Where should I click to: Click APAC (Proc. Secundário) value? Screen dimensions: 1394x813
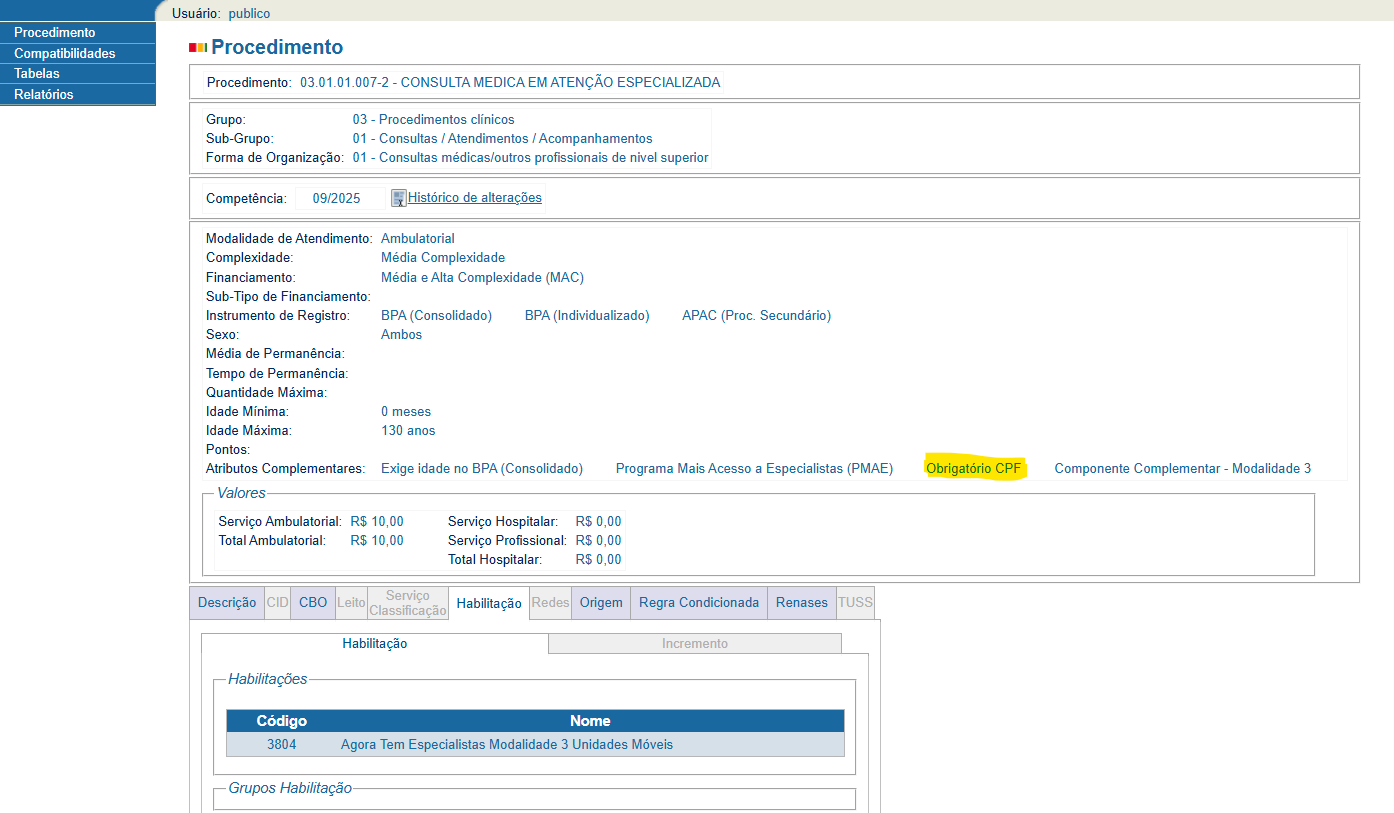click(x=756, y=316)
